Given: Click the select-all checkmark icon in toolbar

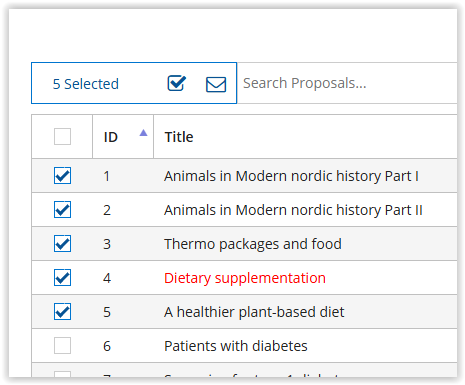Looking at the screenshot, I should [177, 83].
